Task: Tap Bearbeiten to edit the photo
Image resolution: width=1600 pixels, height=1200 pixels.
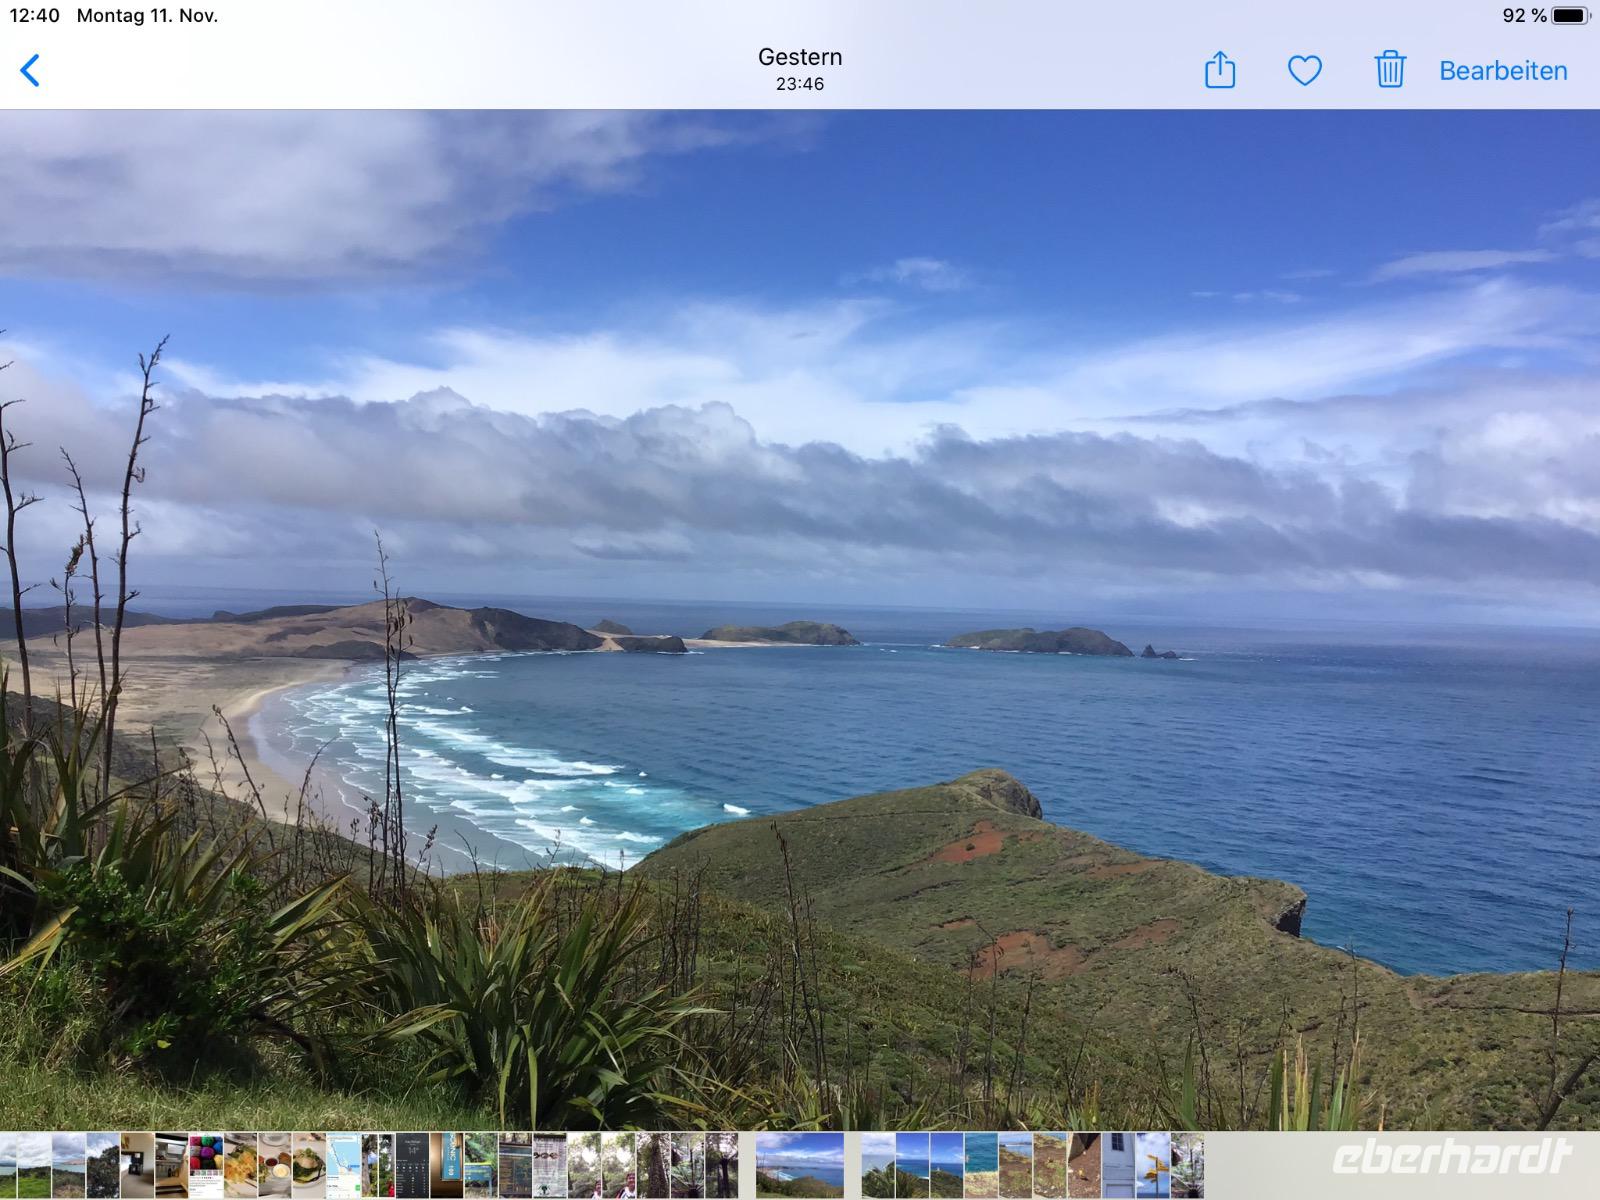Action: 1502,71
